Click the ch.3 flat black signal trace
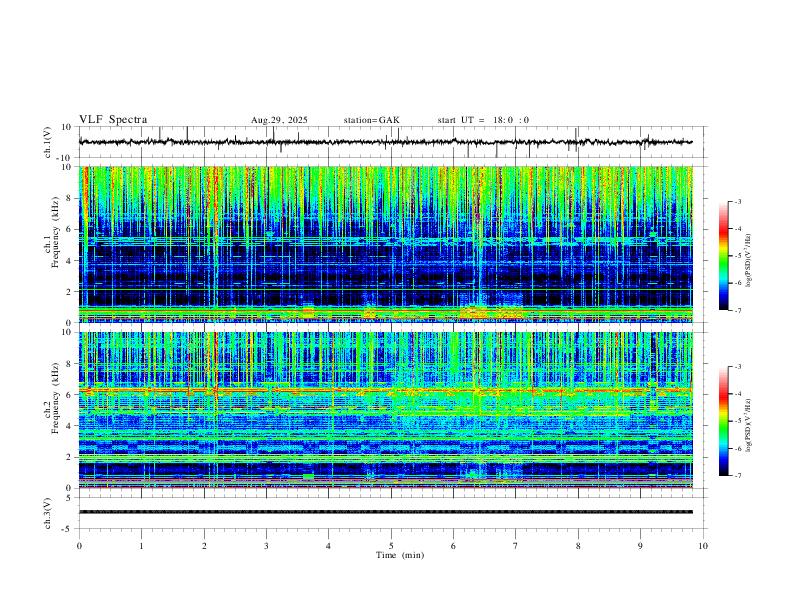Image resolution: width=792 pixels, height=612 pixels. [385, 512]
